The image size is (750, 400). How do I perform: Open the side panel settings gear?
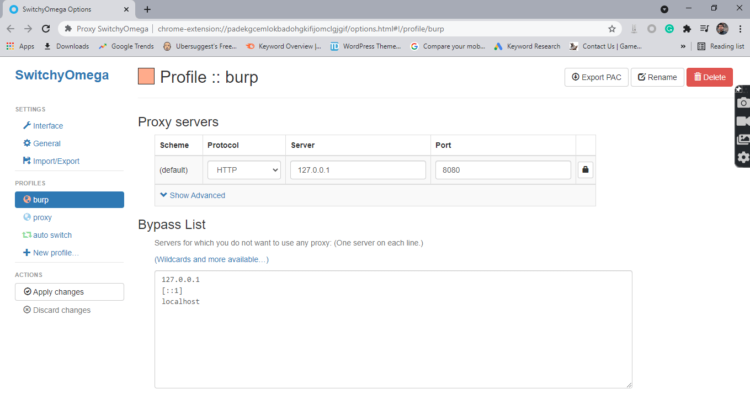tap(743, 157)
